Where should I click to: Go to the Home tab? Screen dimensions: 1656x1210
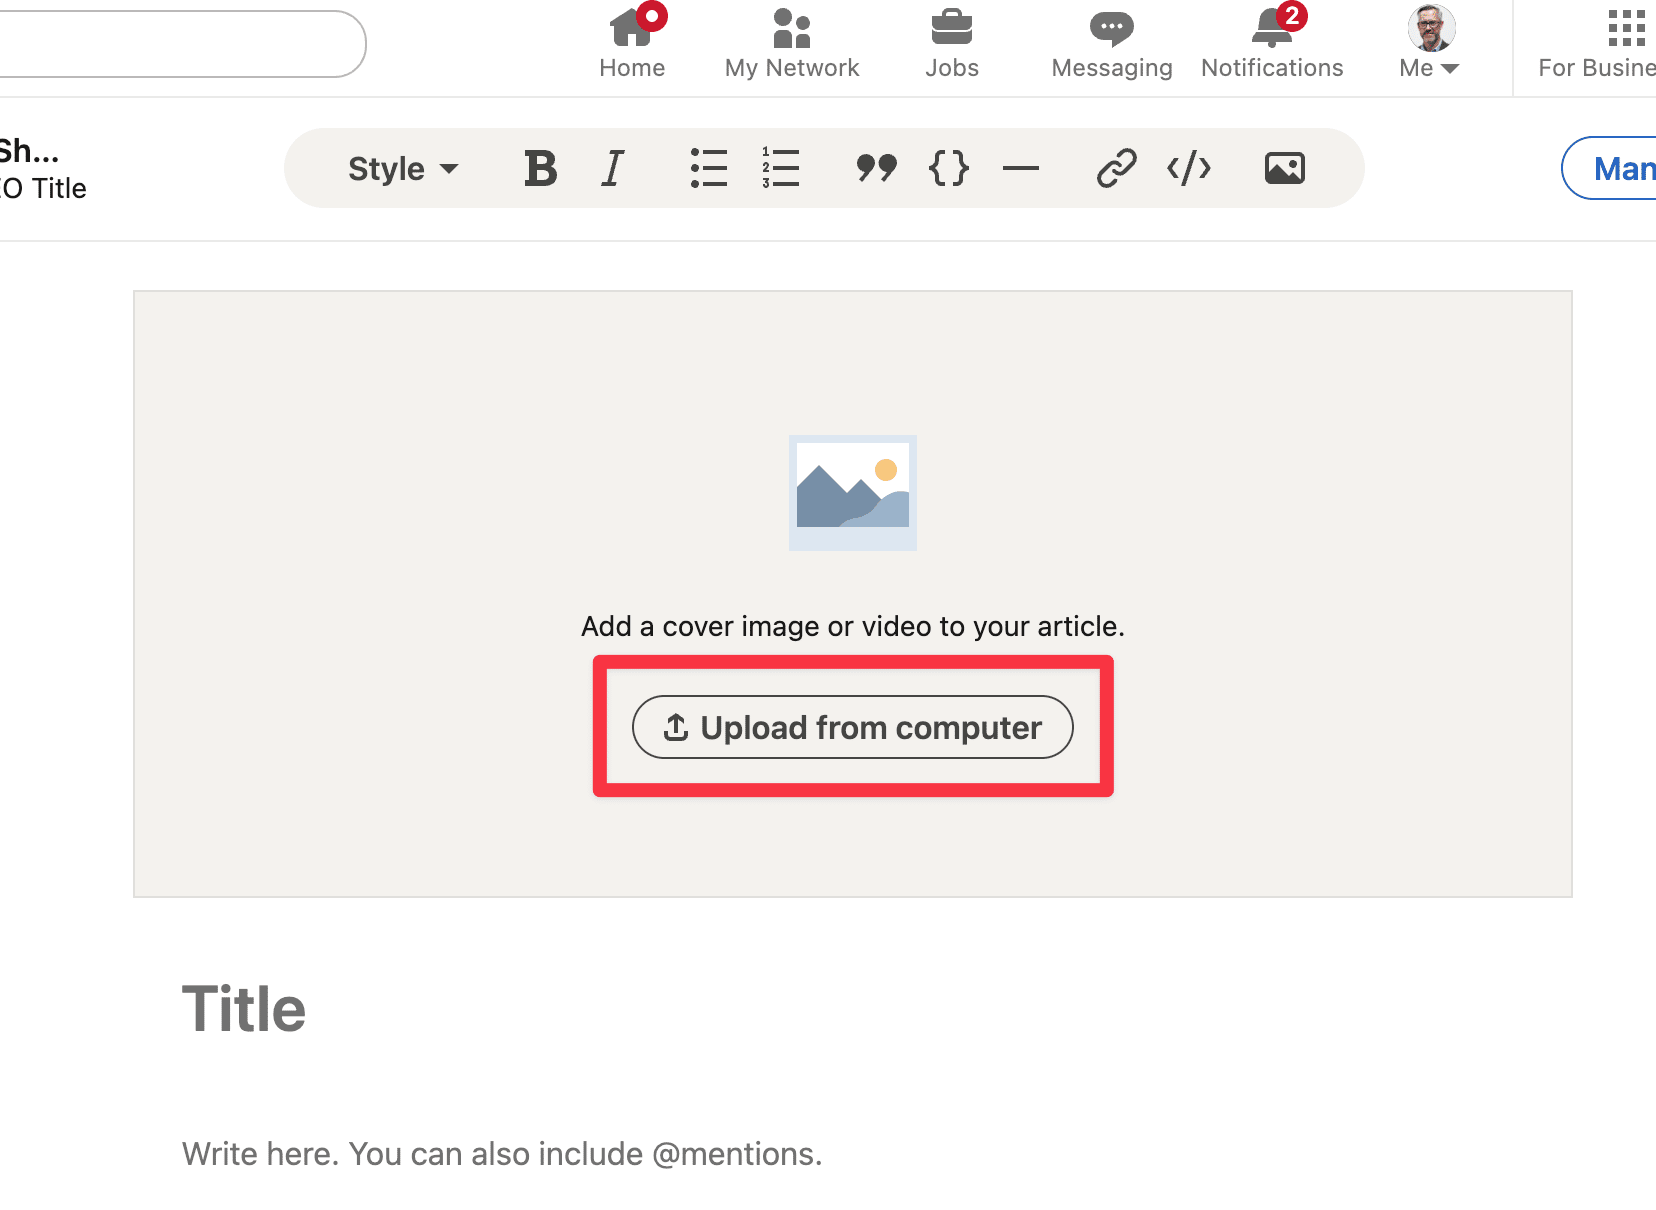[x=632, y=44]
